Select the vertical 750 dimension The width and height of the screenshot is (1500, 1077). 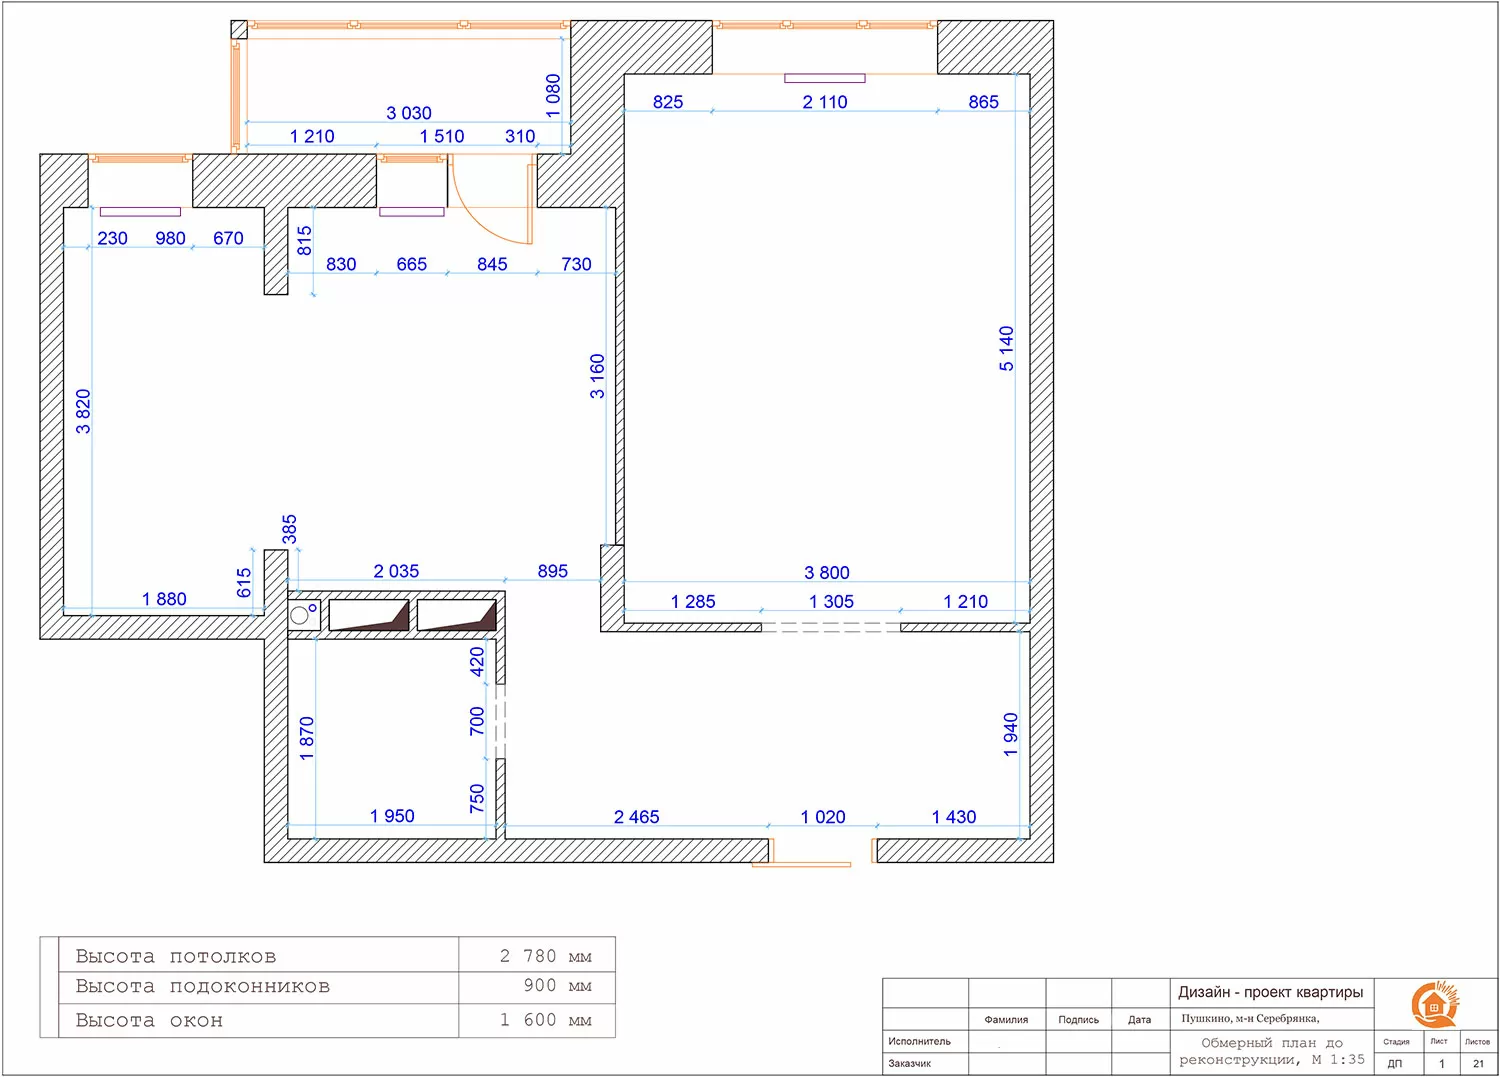tap(477, 798)
